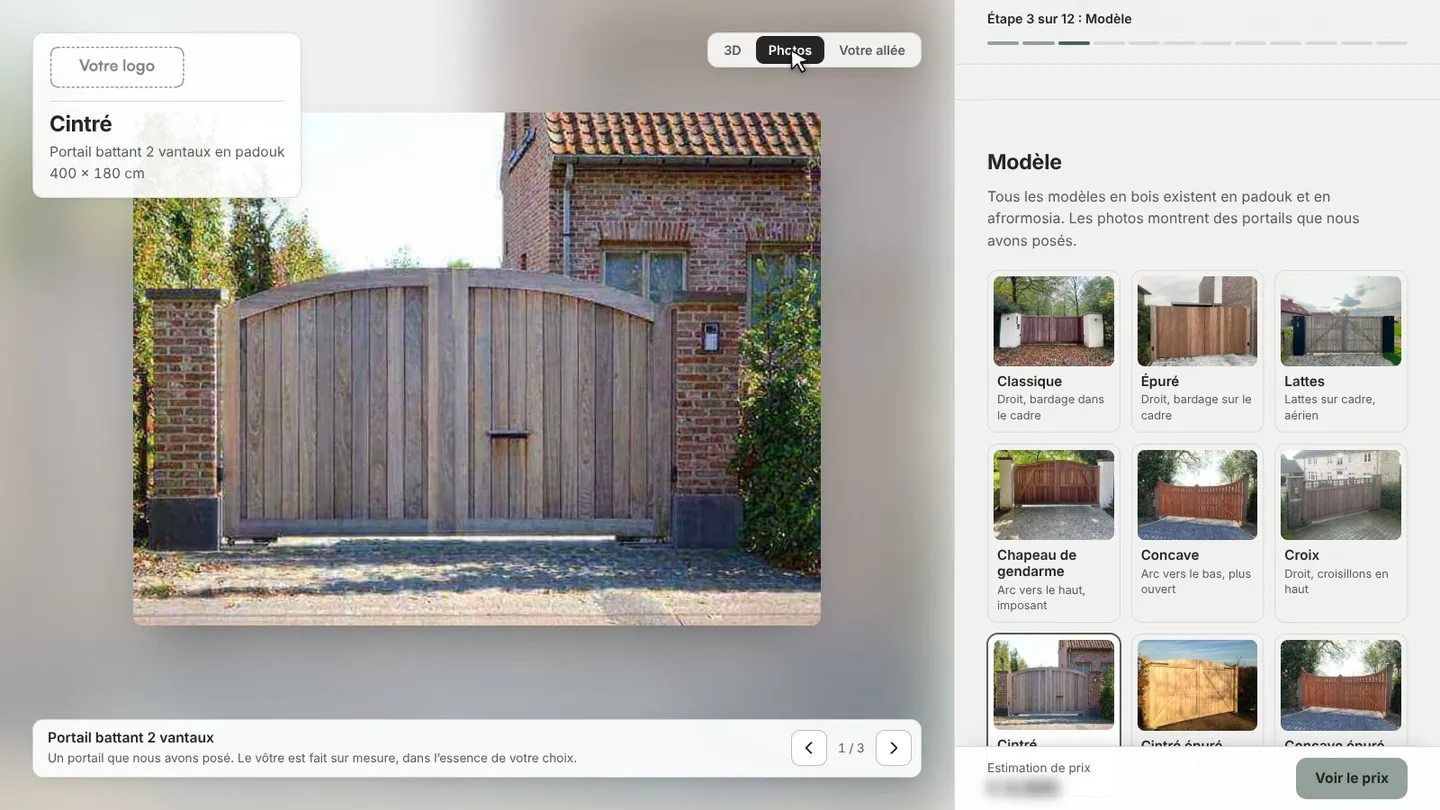This screenshot has height=810, width=1440.
Task: Pick the Lattes gate model card
Action: (1341, 351)
